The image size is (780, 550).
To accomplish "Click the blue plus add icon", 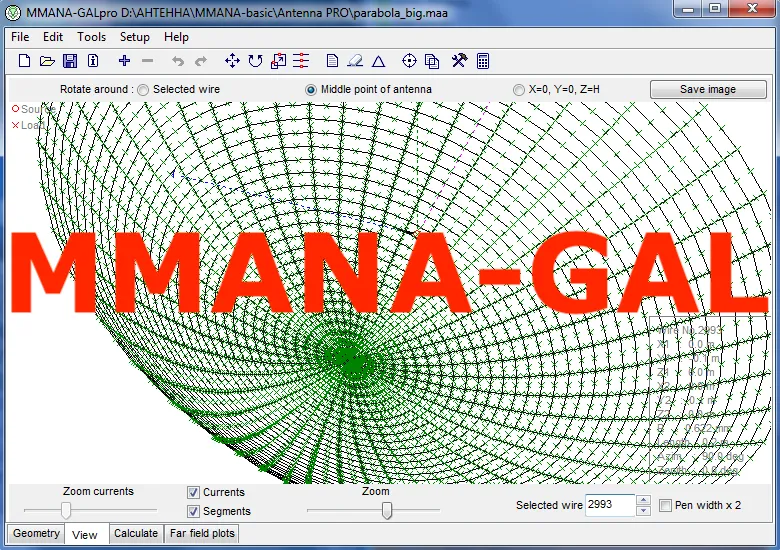I will pyautogui.click(x=124, y=61).
